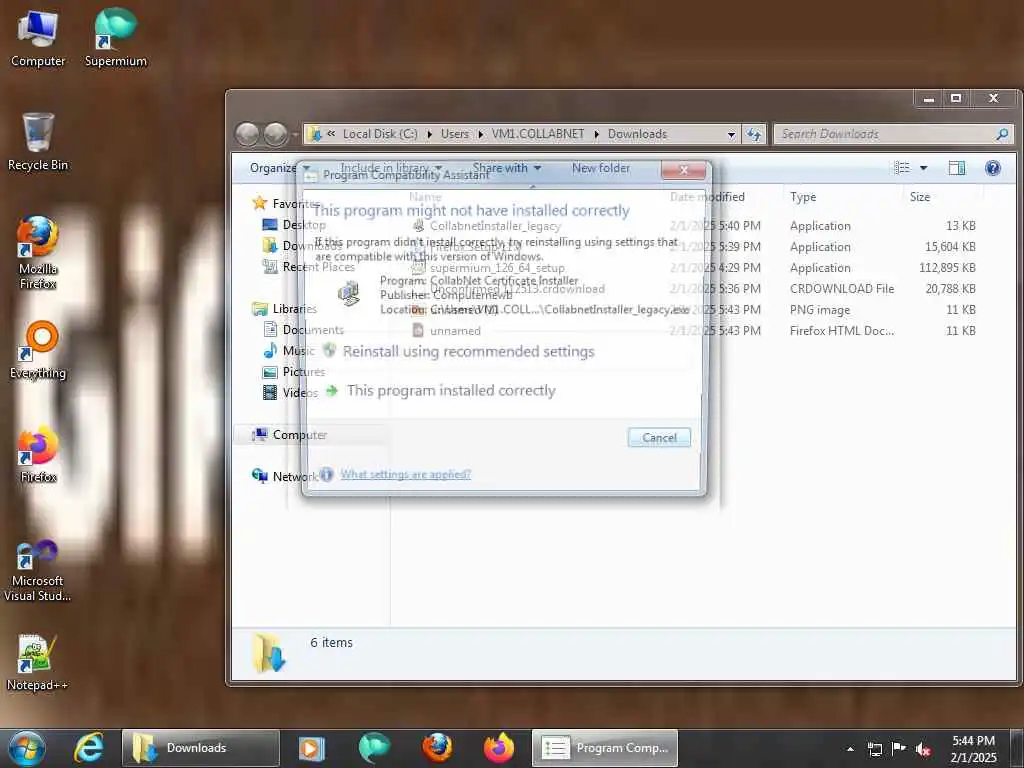Select Computer in the navigation pane

click(x=289, y=434)
